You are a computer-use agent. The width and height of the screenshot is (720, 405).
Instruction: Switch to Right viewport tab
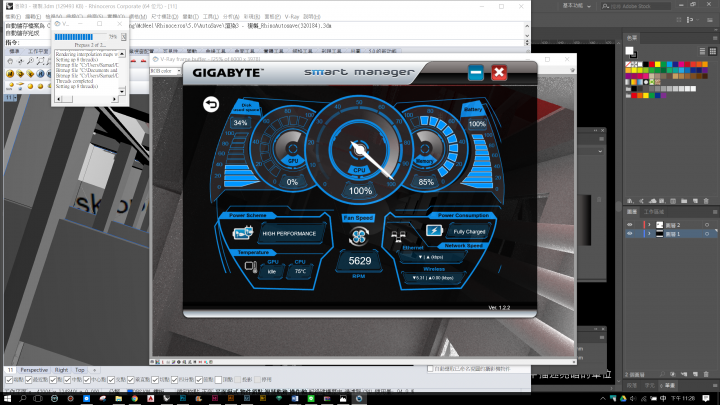tap(61, 370)
